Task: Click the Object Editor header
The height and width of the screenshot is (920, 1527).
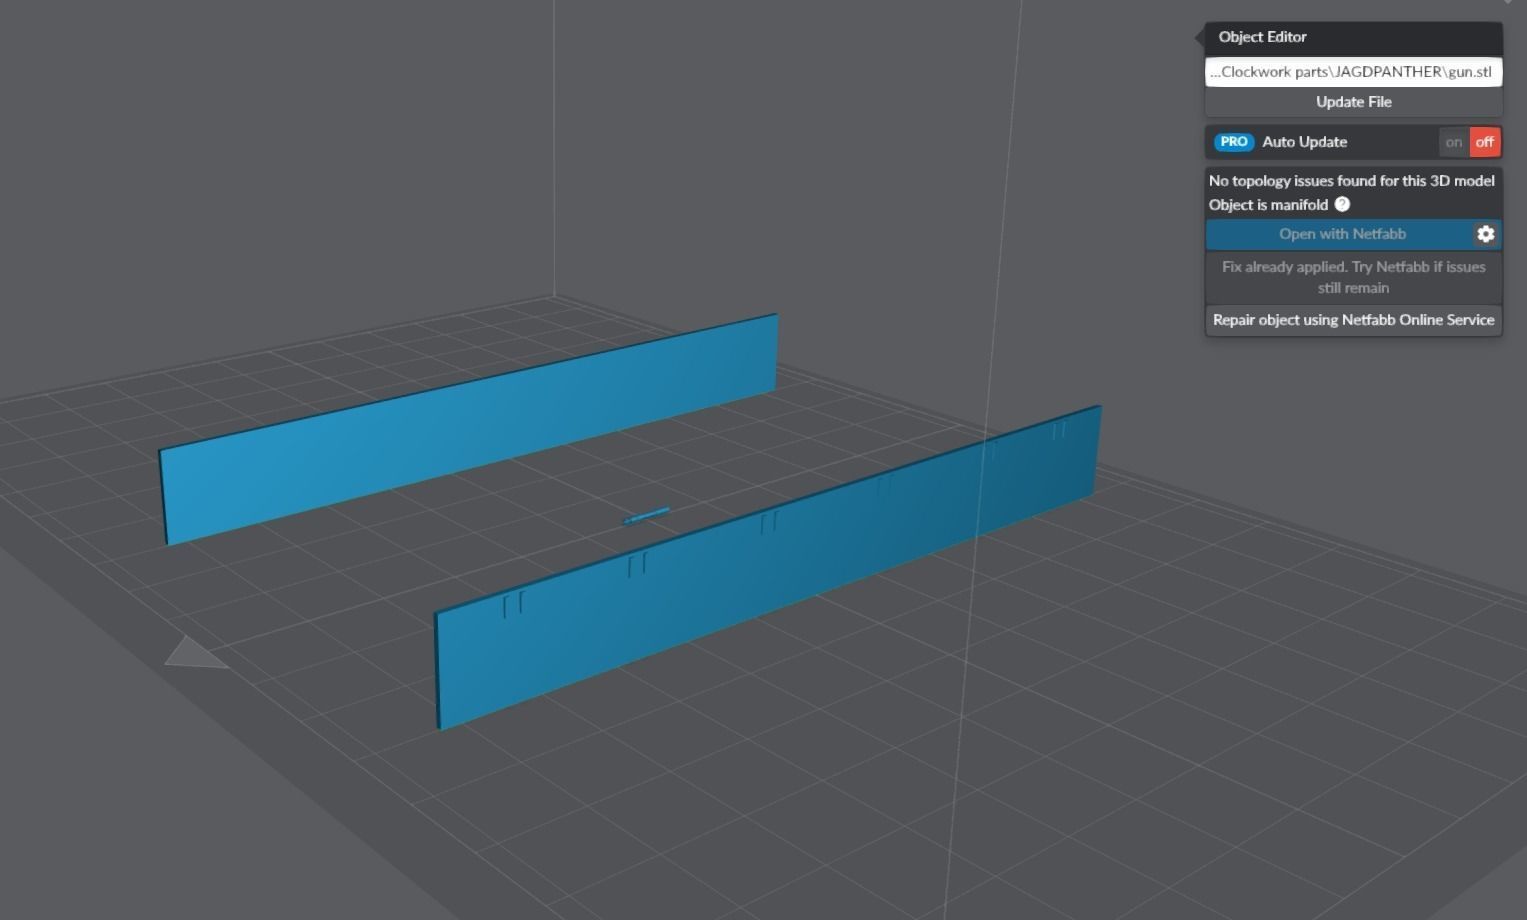Action: tap(1353, 37)
